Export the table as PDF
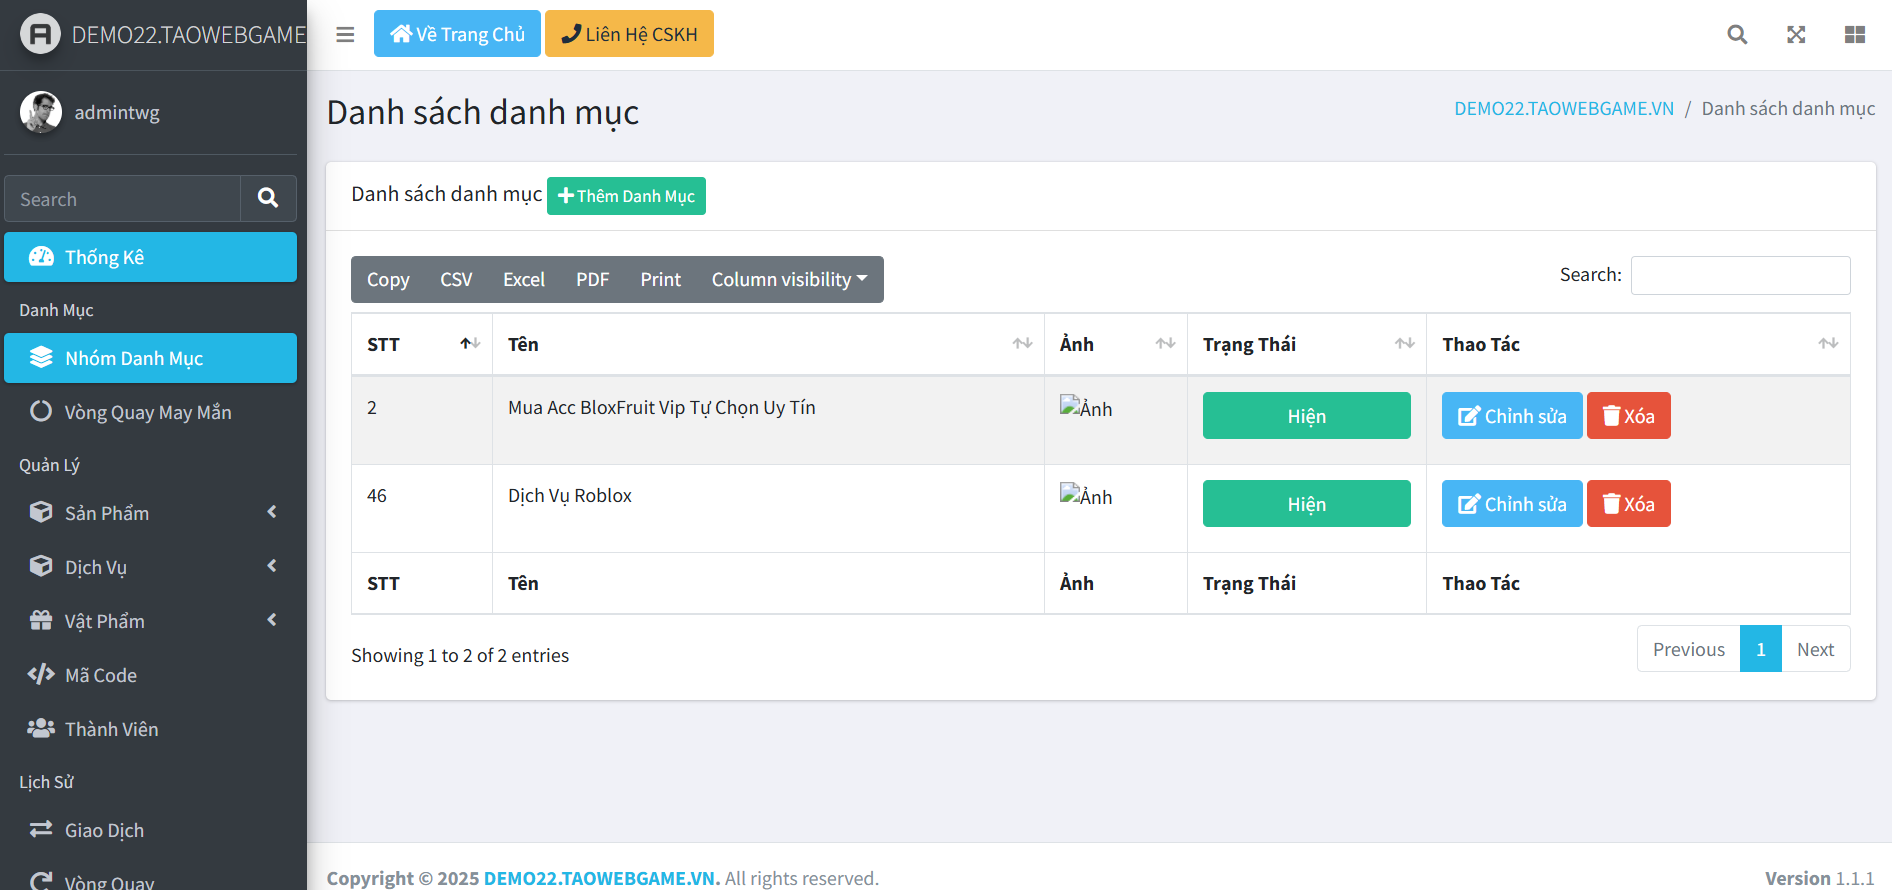Viewport: 1892px width, 890px height. pos(592,279)
